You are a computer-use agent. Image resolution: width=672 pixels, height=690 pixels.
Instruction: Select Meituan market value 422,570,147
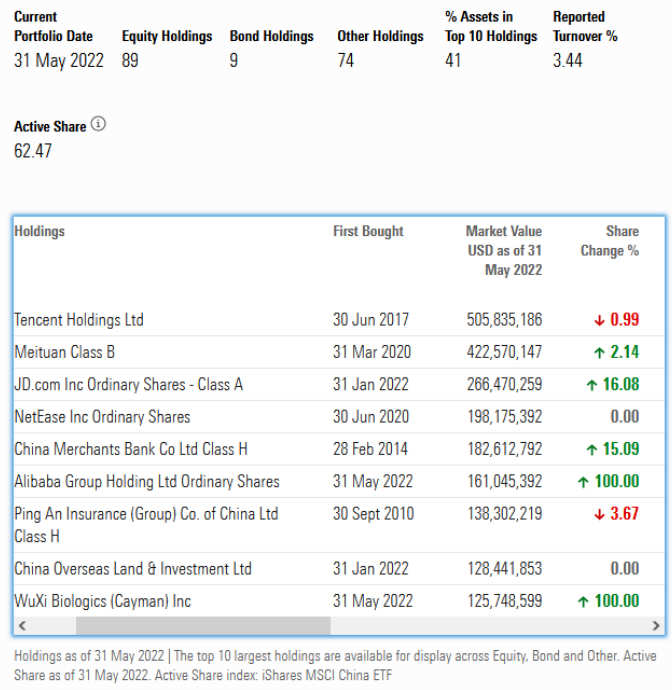[504, 352]
